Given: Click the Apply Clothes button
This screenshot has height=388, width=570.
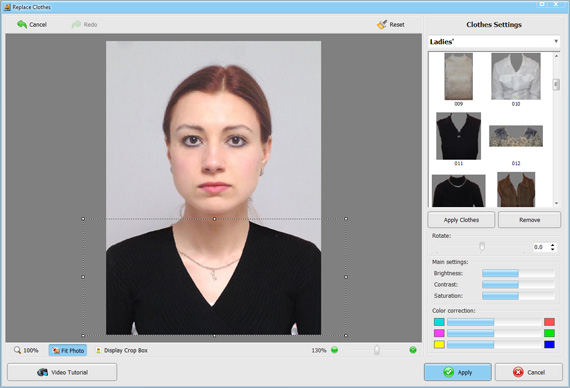Looking at the screenshot, I should pos(461,220).
